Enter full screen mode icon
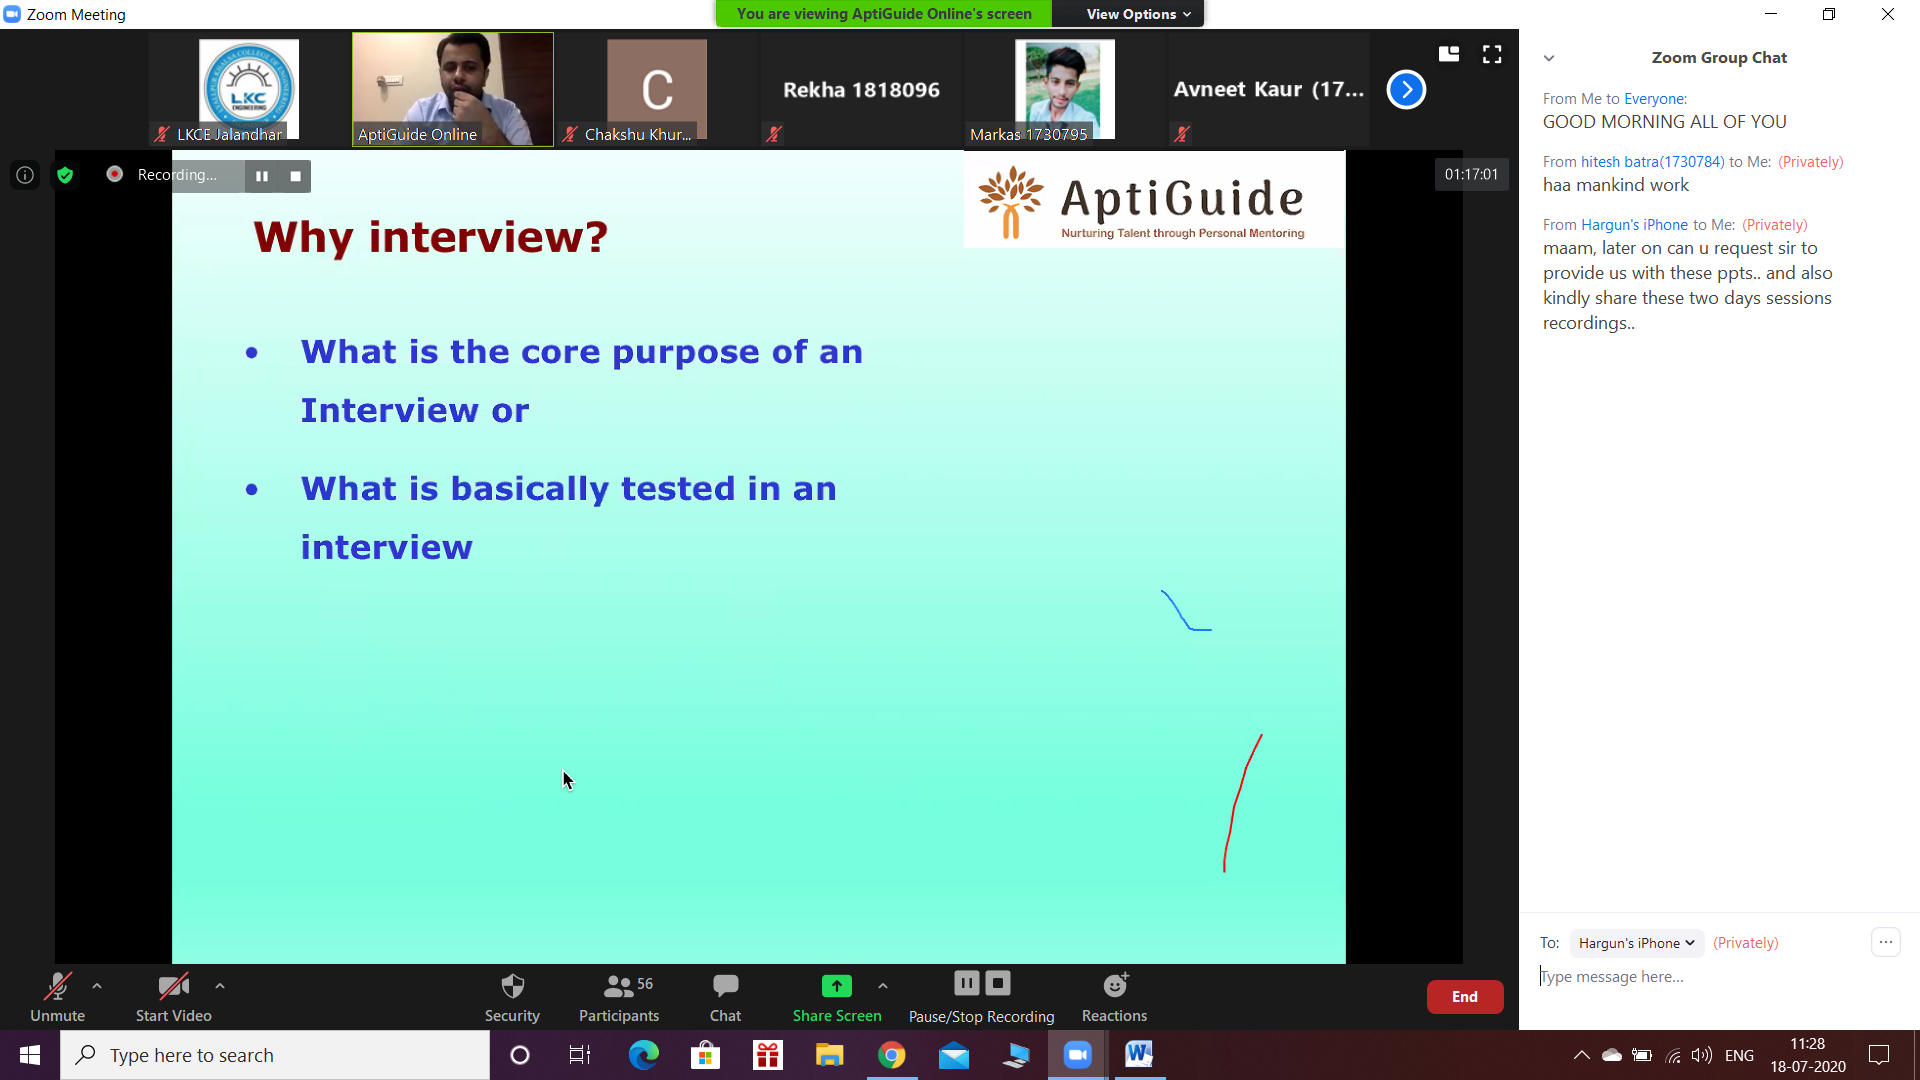The width and height of the screenshot is (1920, 1080). (x=1492, y=54)
